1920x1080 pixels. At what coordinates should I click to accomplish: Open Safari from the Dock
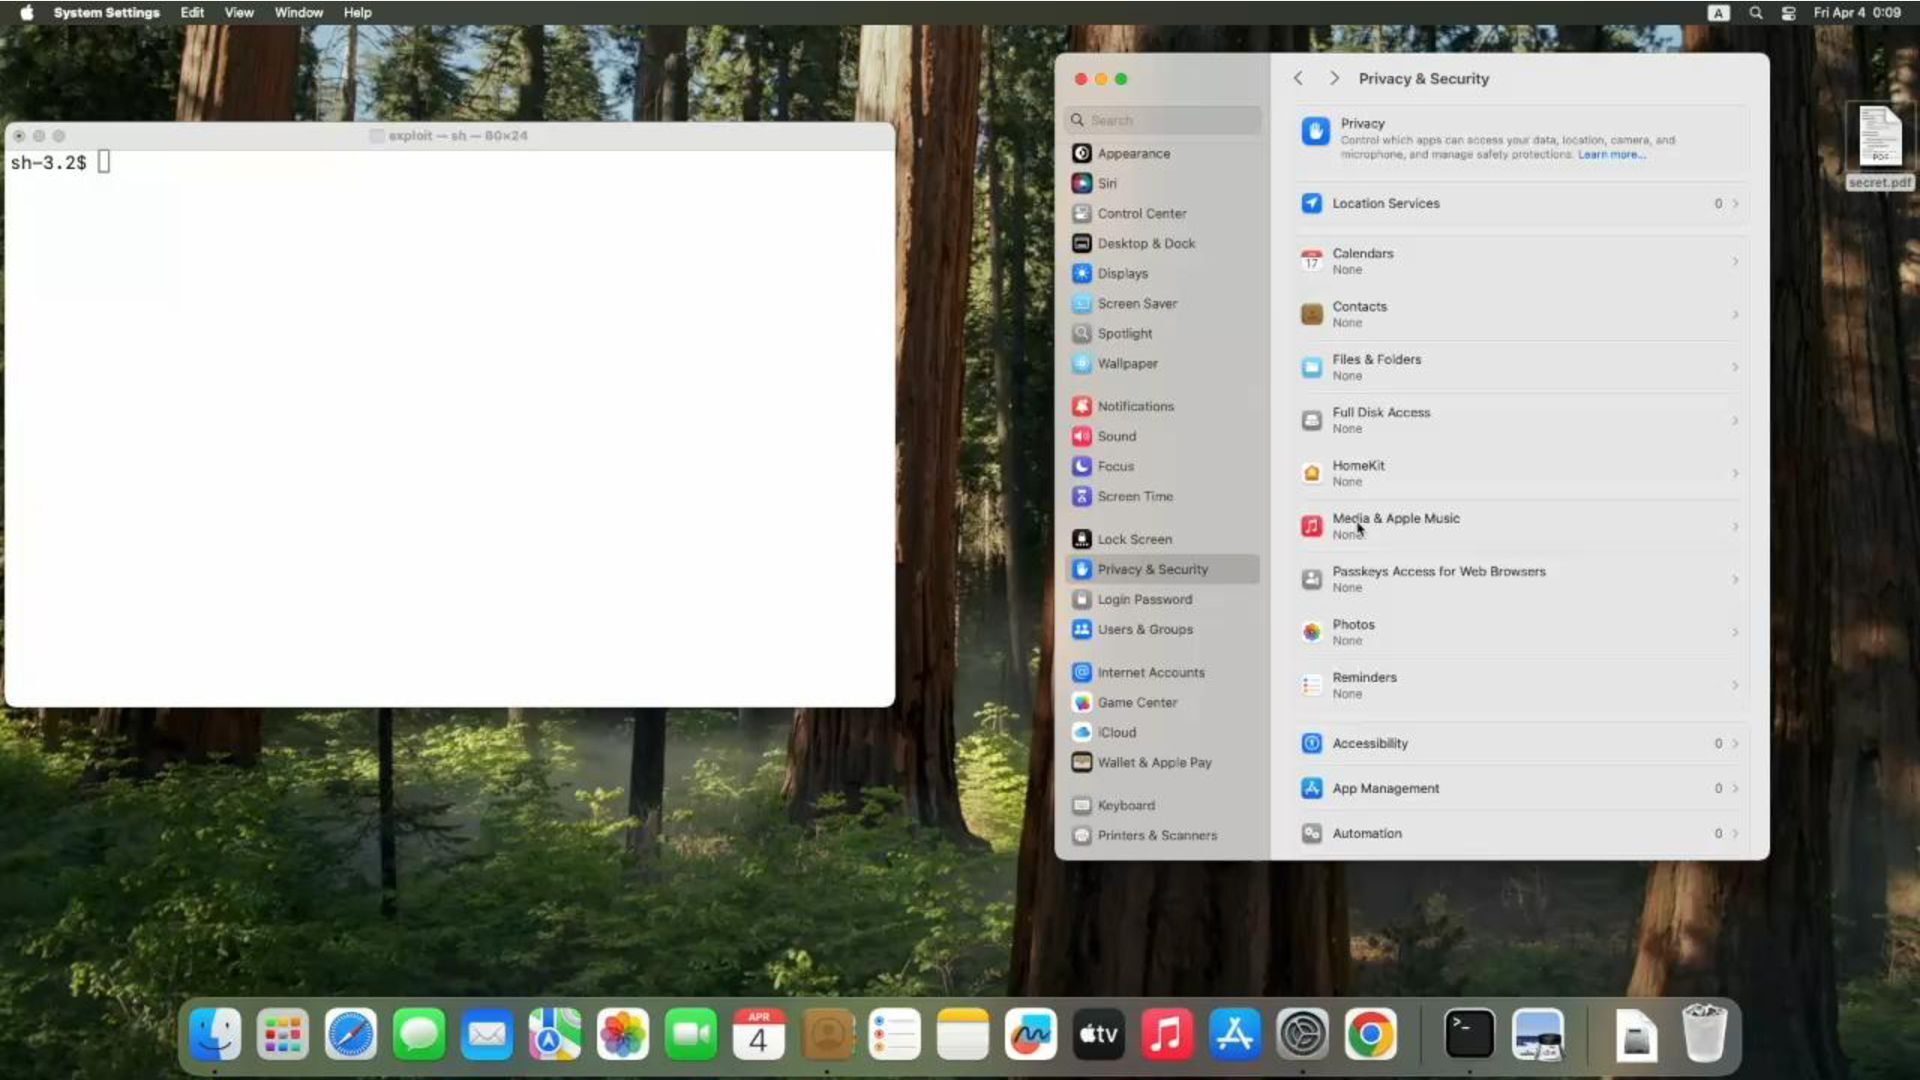351,1034
